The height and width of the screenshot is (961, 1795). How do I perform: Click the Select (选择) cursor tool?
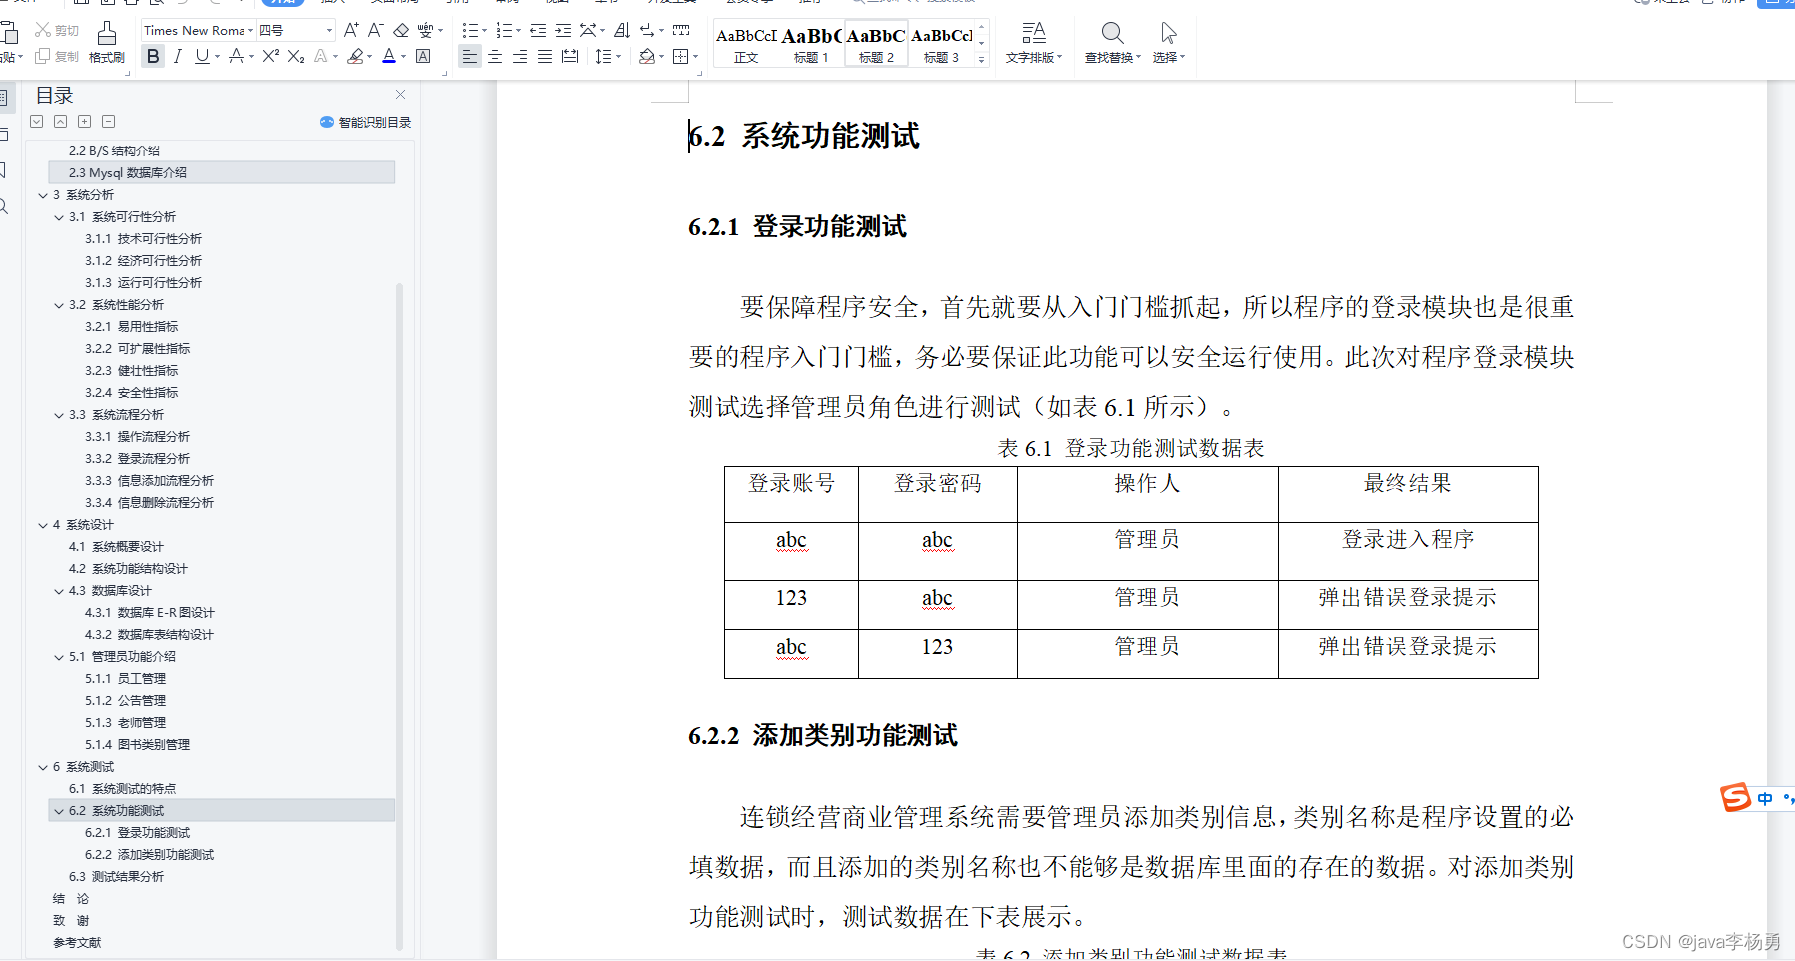[x=1168, y=43]
